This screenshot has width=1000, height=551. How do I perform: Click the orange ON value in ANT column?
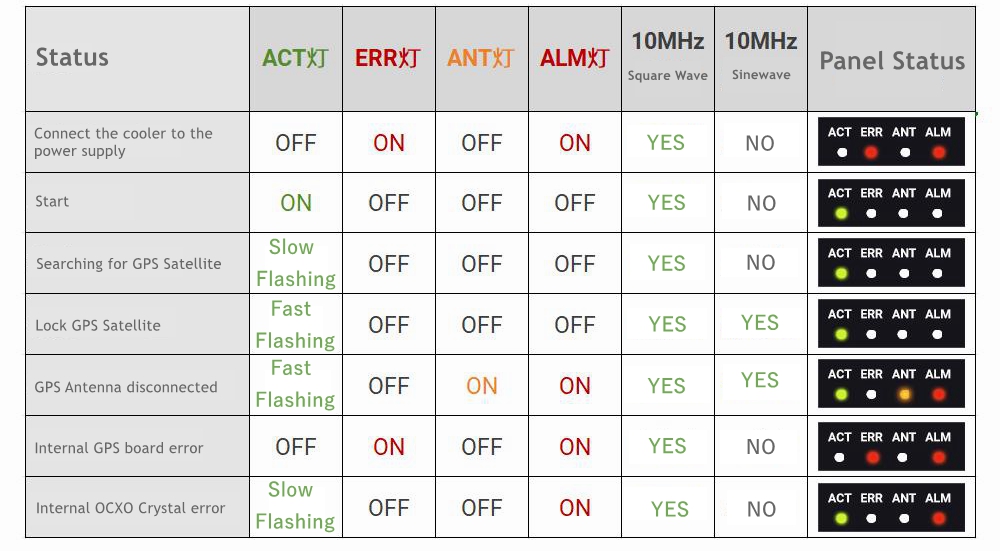click(482, 386)
